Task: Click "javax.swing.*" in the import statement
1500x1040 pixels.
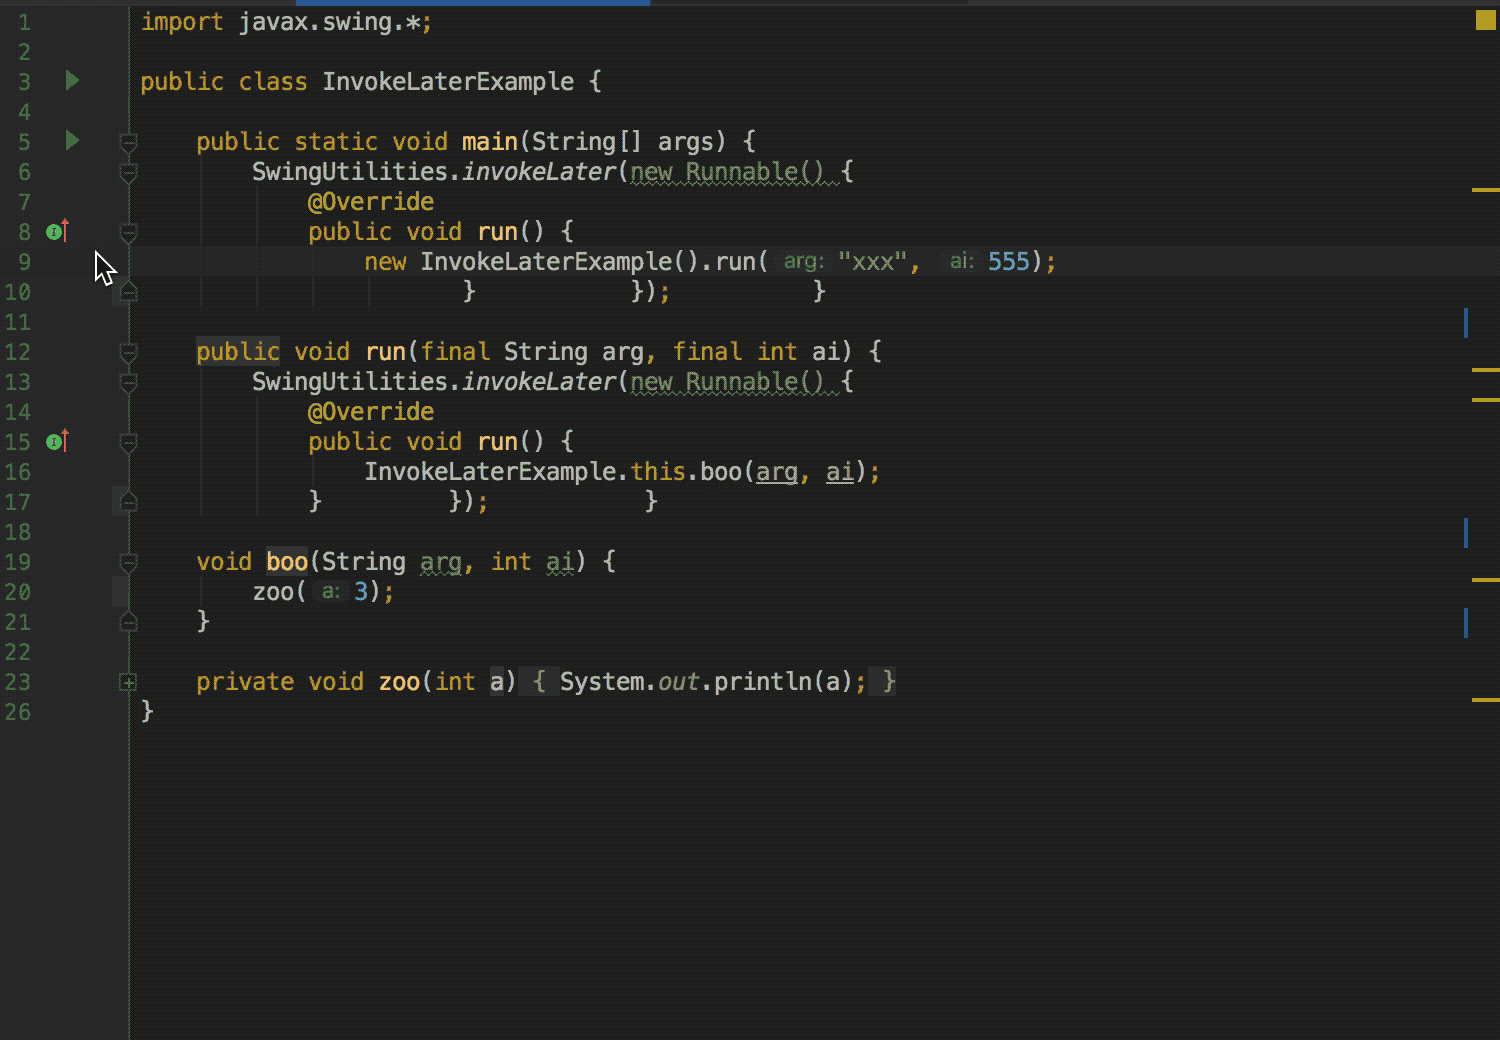Action: (329, 22)
